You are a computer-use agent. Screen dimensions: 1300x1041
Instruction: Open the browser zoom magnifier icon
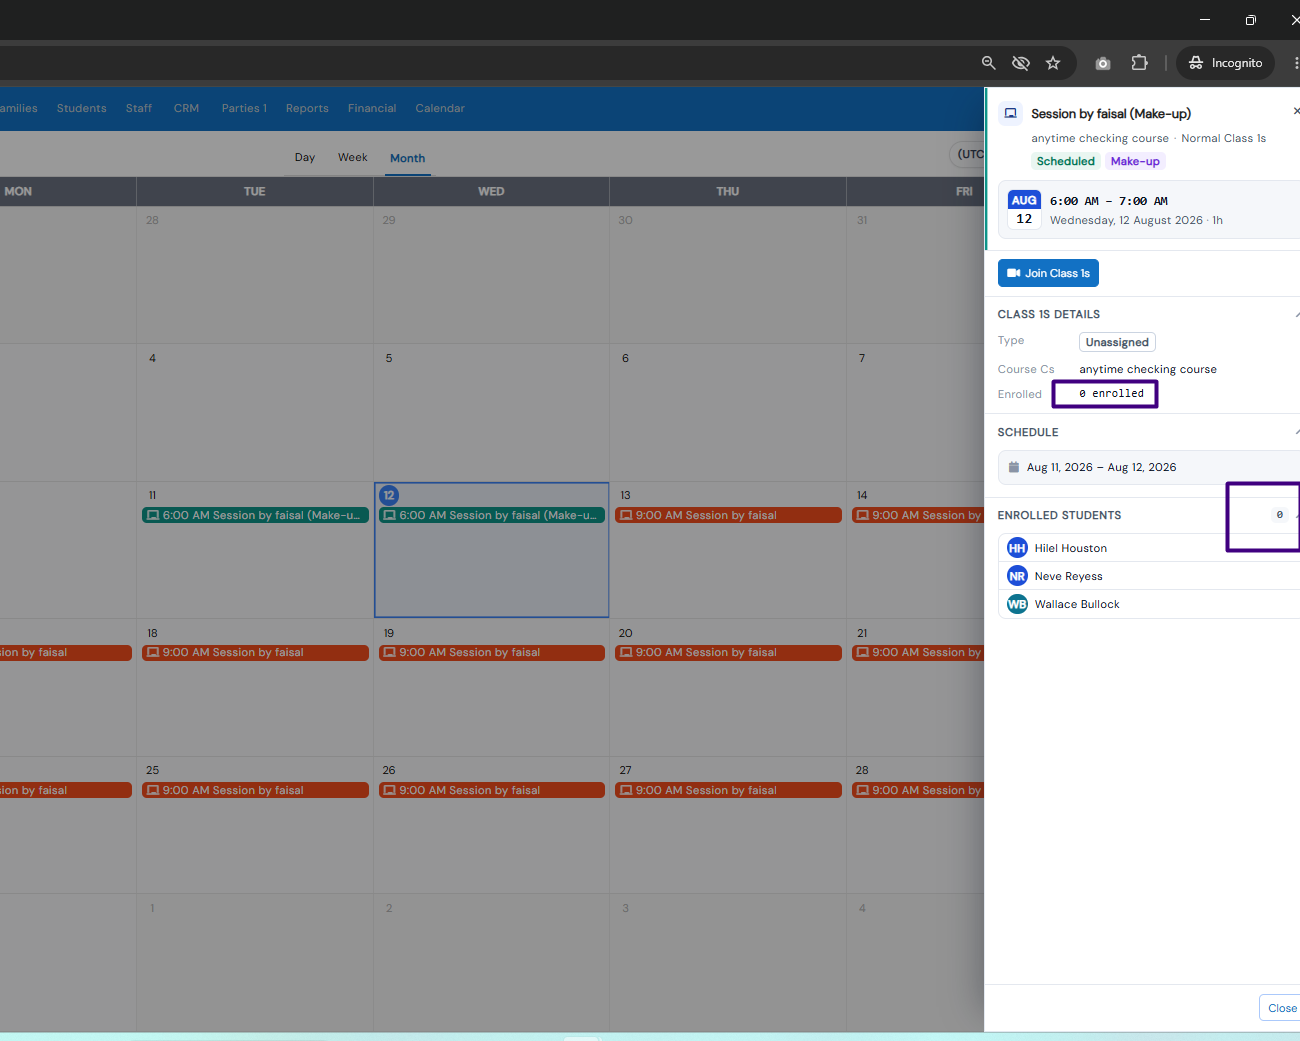[x=988, y=63]
